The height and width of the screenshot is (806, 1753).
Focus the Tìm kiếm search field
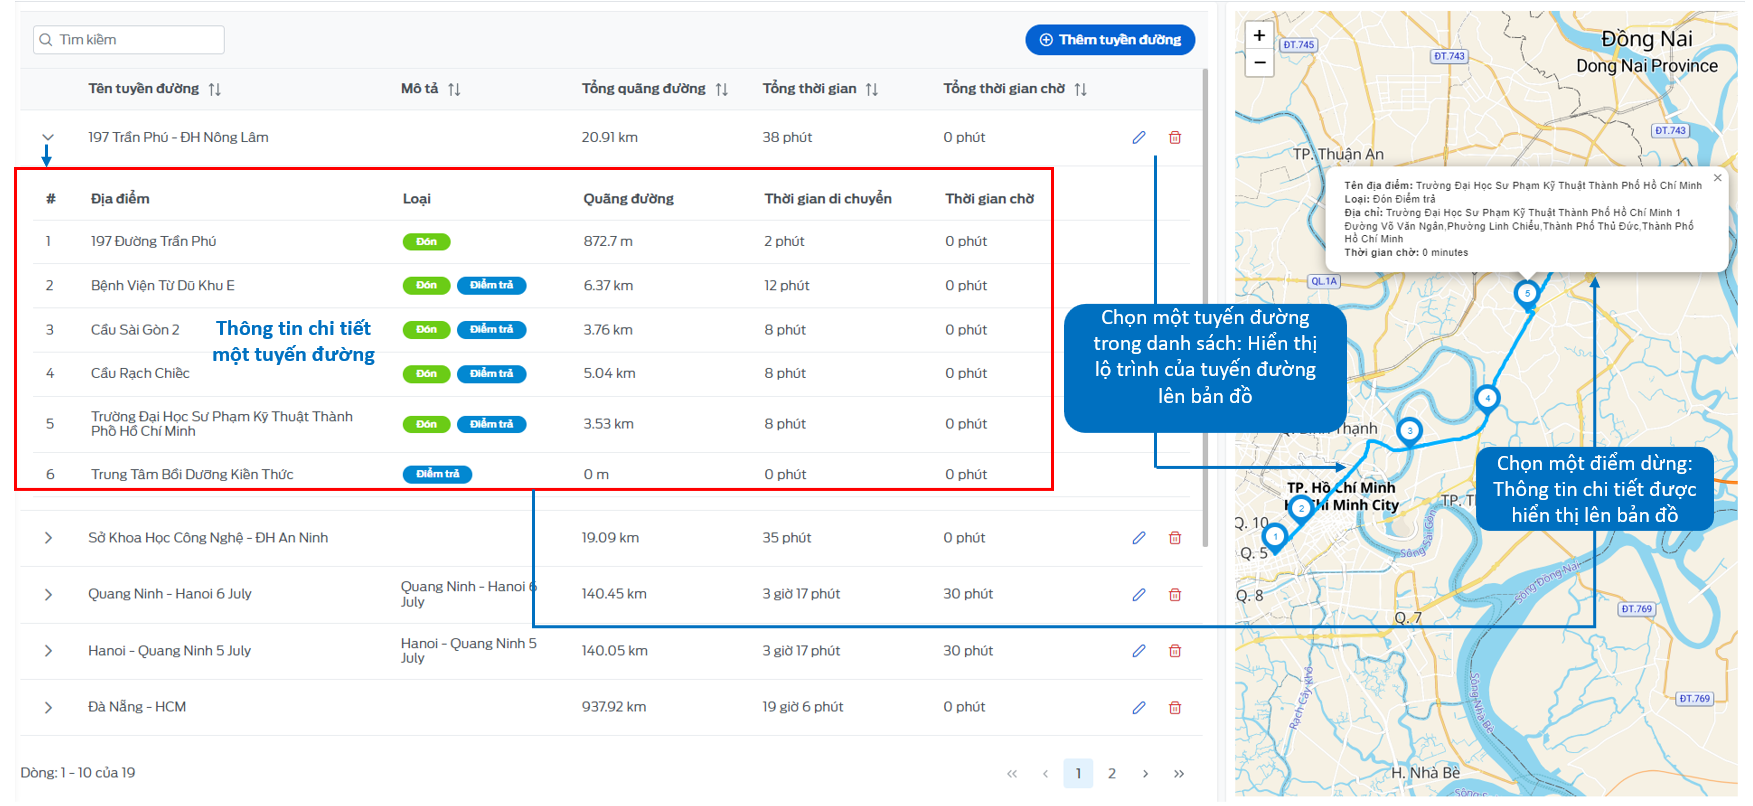pos(129,40)
